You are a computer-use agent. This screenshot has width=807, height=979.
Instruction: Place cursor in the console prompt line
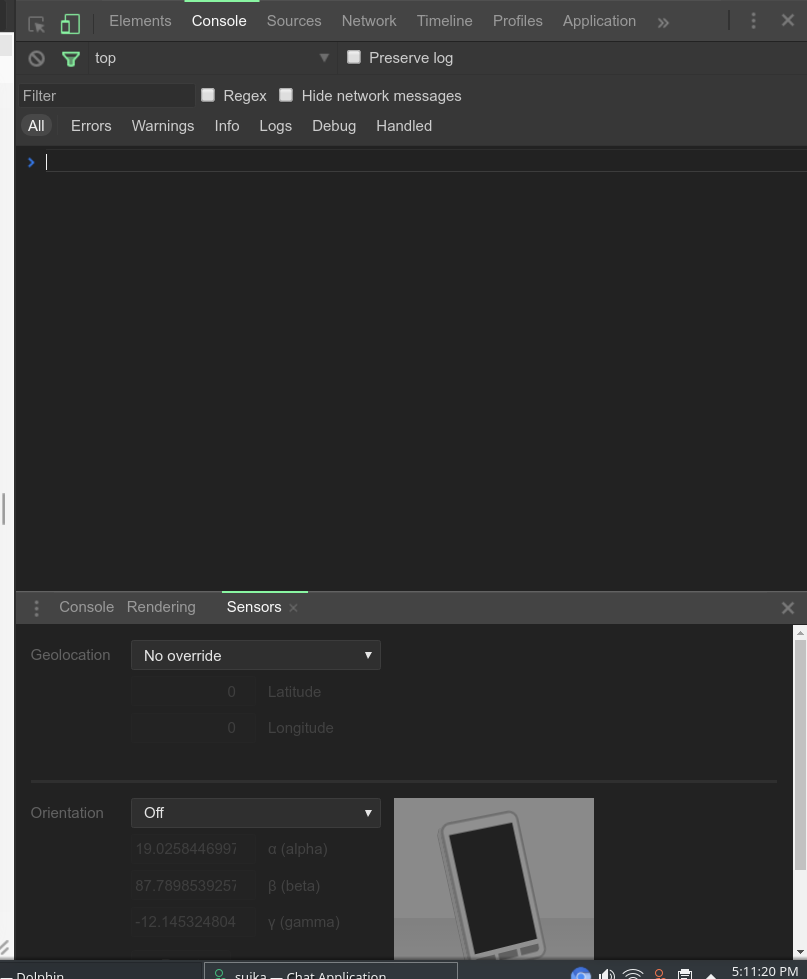point(424,162)
